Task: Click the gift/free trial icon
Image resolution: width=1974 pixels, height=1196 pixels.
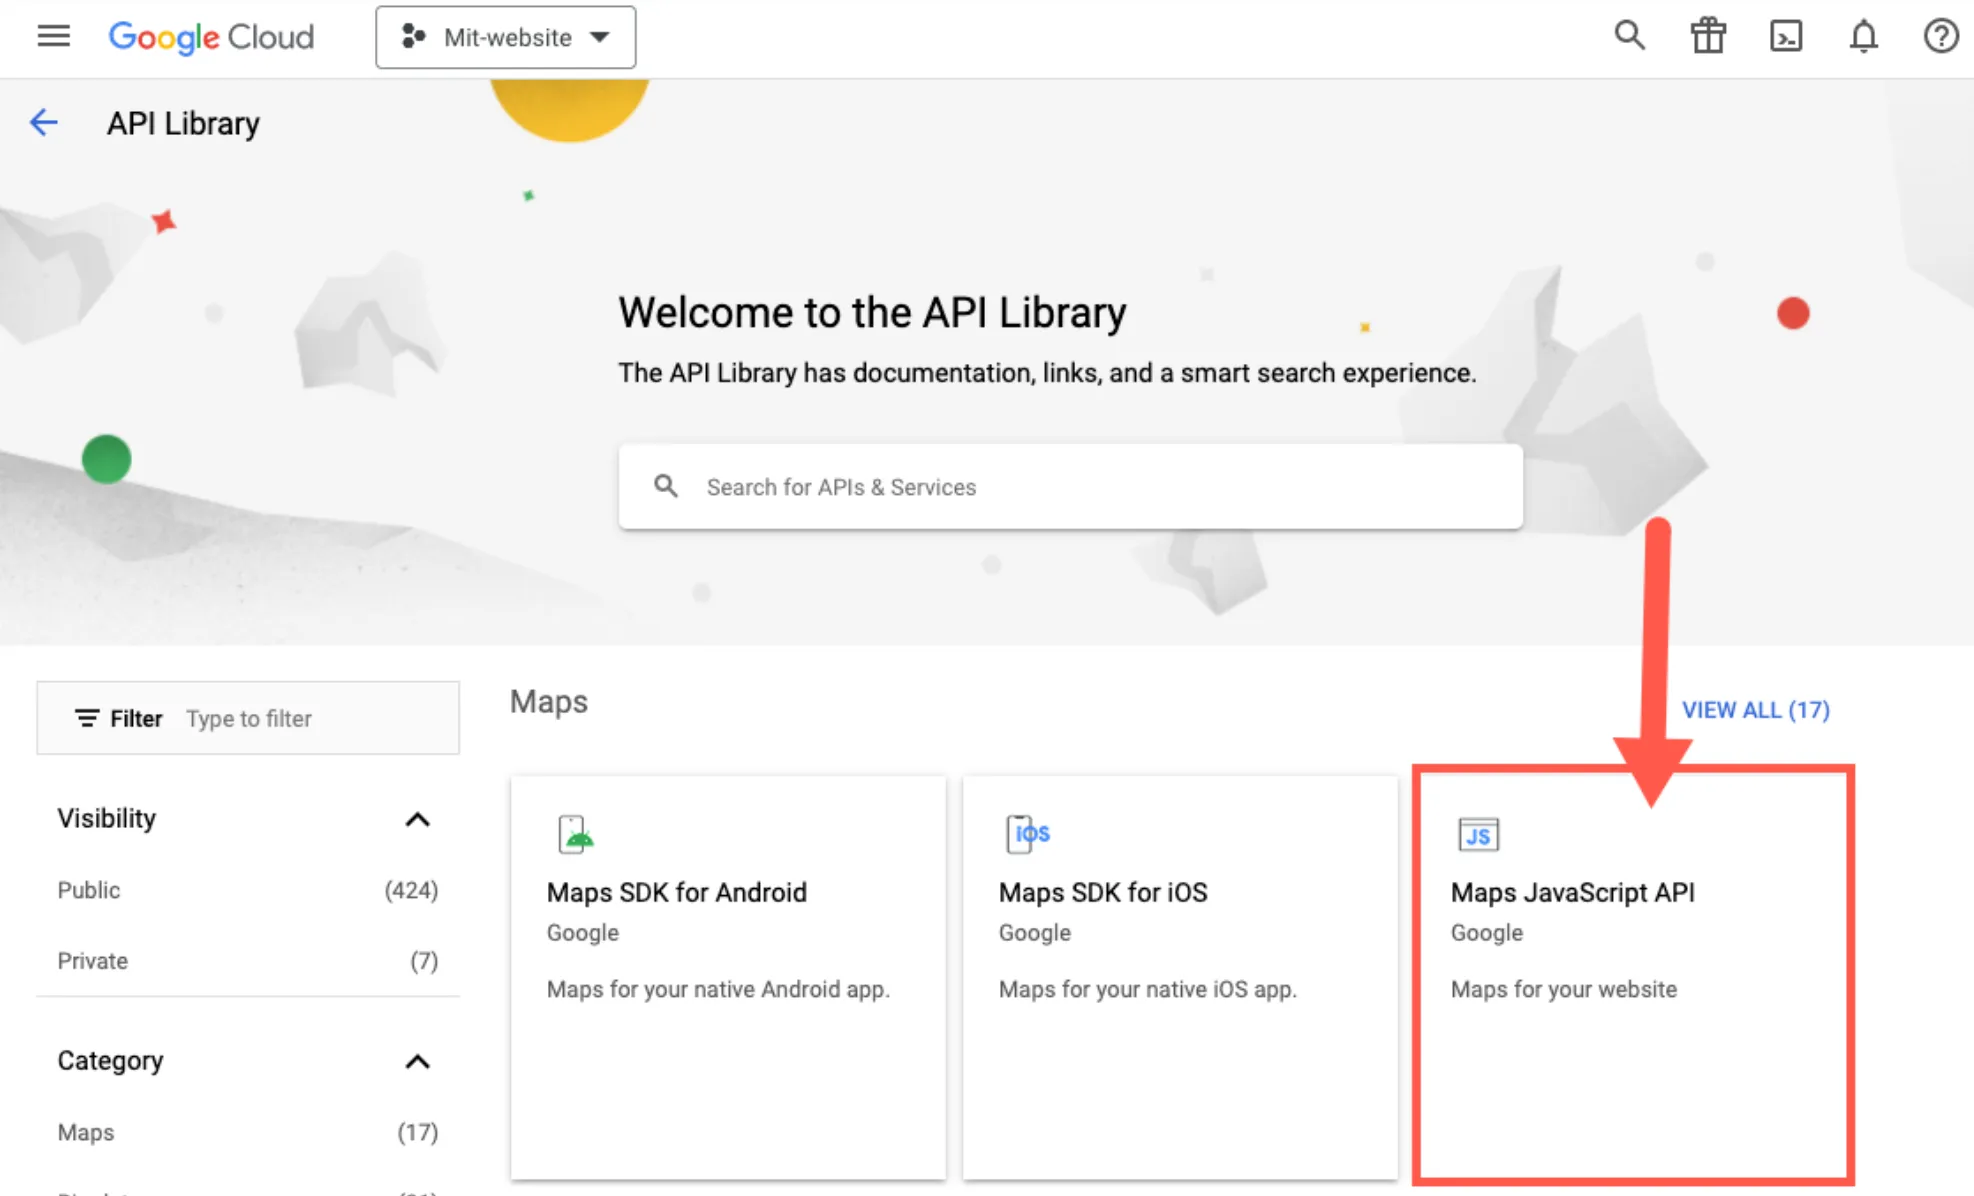Action: [x=1708, y=36]
